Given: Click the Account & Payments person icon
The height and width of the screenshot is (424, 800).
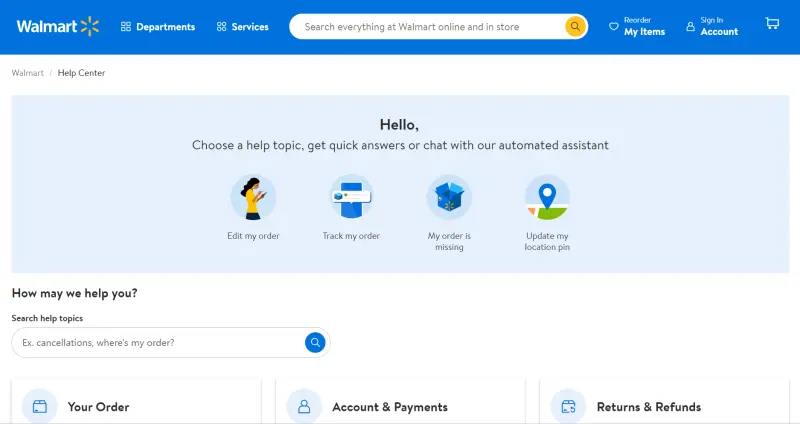Looking at the screenshot, I should pyautogui.click(x=304, y=407).
